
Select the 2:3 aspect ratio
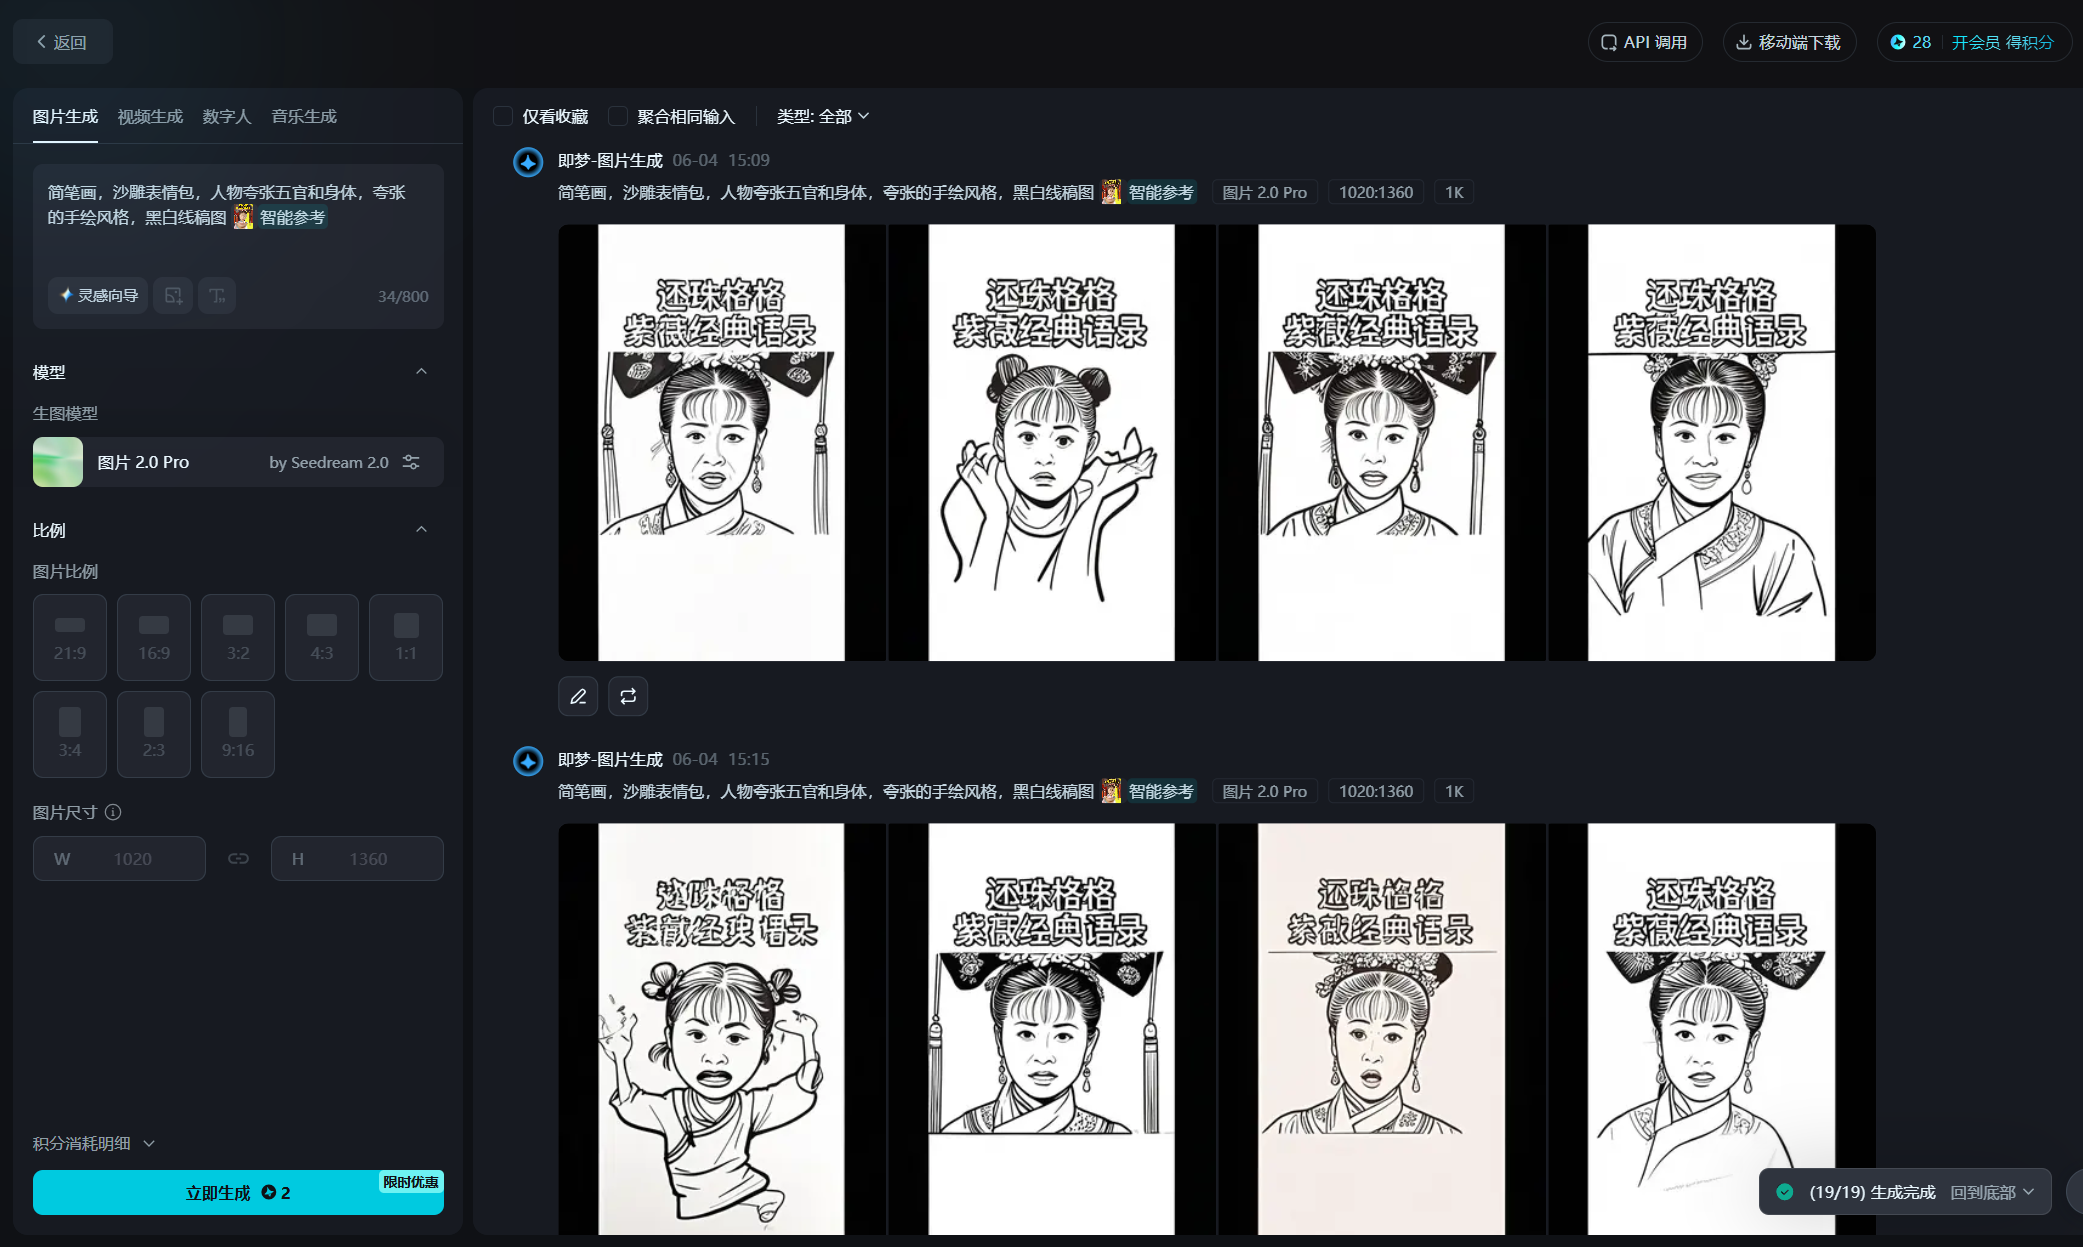(154, 734)
